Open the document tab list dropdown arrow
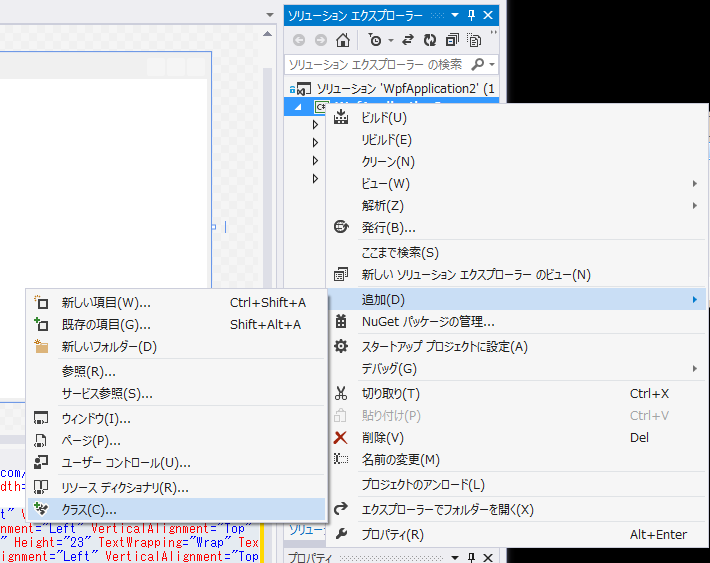 [x=270, y=15]
